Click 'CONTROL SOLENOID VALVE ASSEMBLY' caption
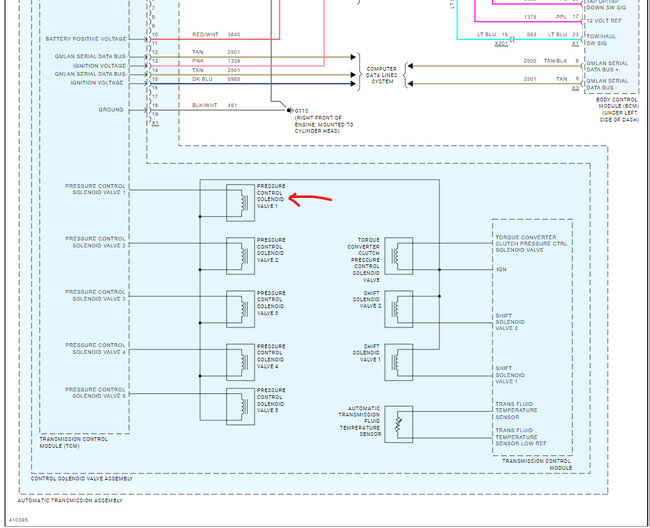Viewport: 650px width, 528px height. [x=82, y=479]
